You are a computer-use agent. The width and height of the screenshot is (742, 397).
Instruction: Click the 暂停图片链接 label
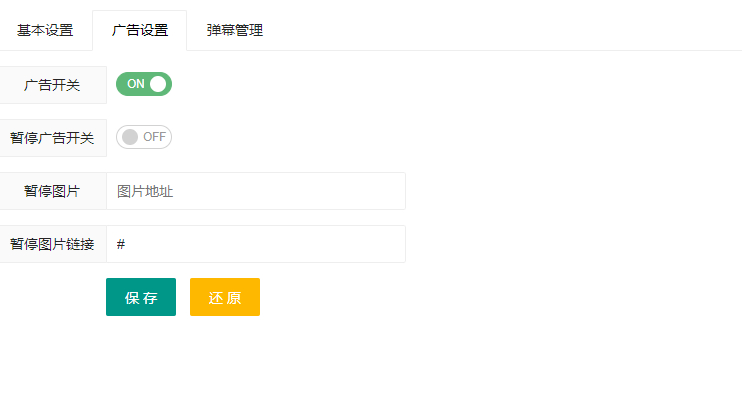pyautogui.click(x=52, y=244)
